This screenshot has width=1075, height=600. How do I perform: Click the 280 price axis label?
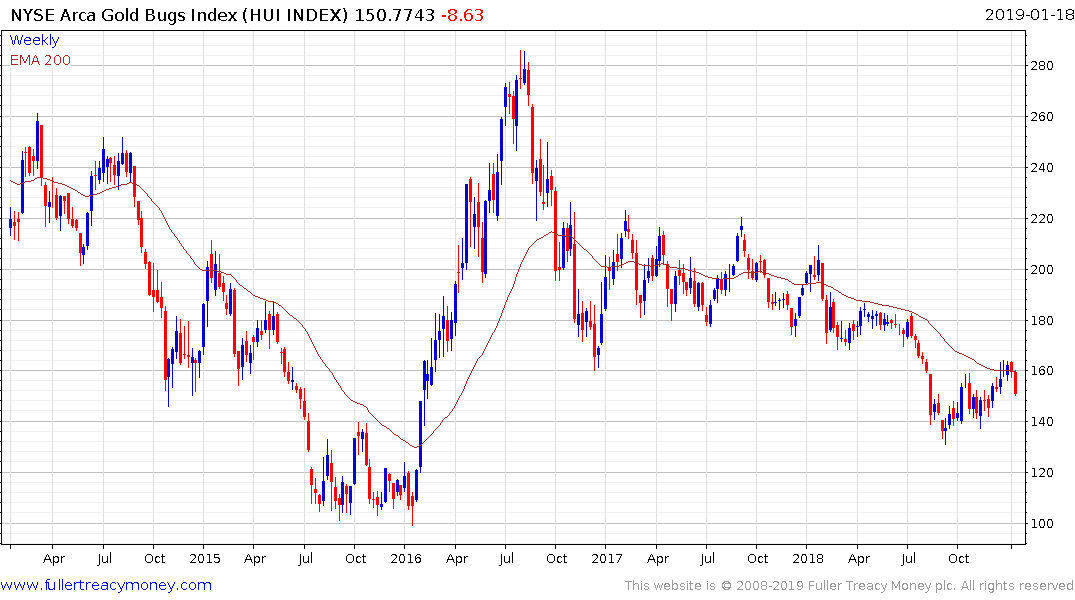coord(1041,66)
